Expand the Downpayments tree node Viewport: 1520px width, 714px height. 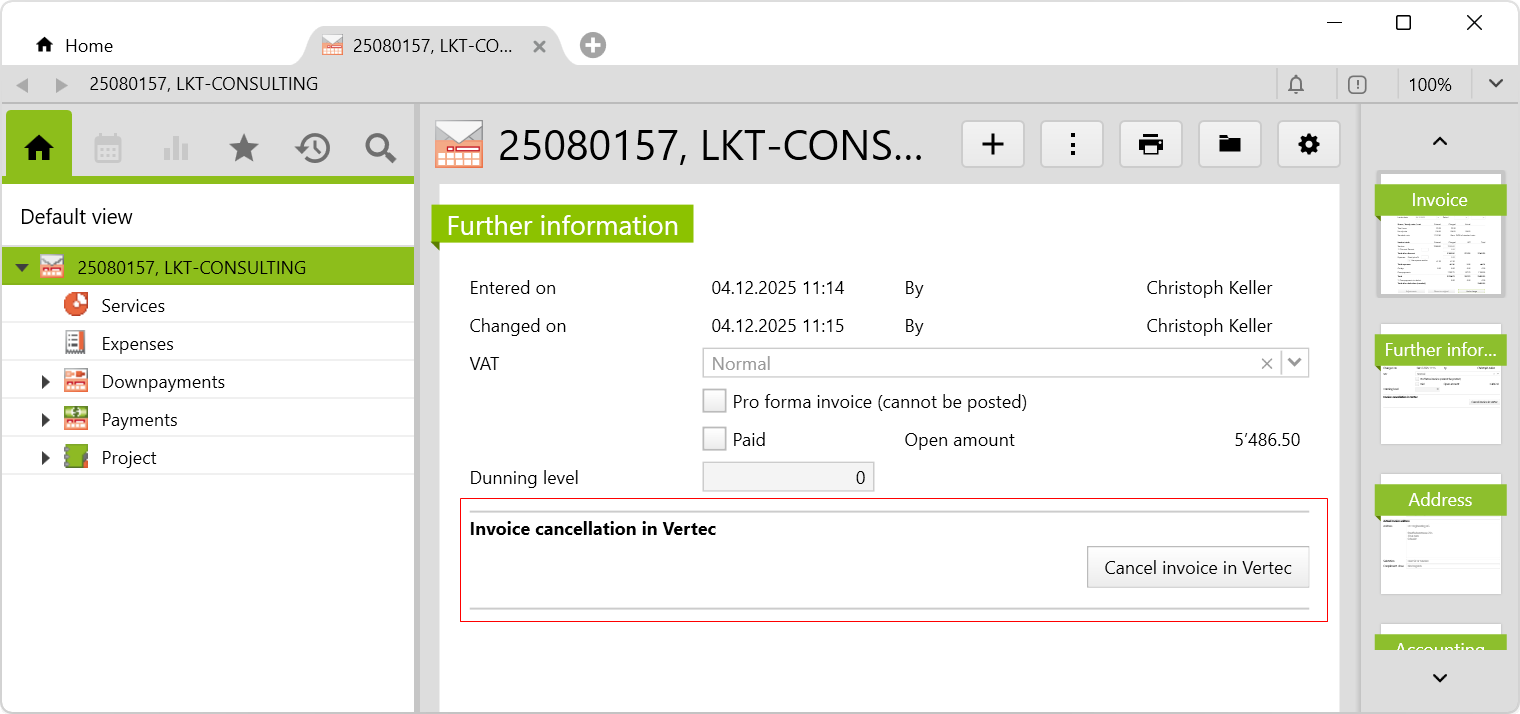tap(45, 382)
